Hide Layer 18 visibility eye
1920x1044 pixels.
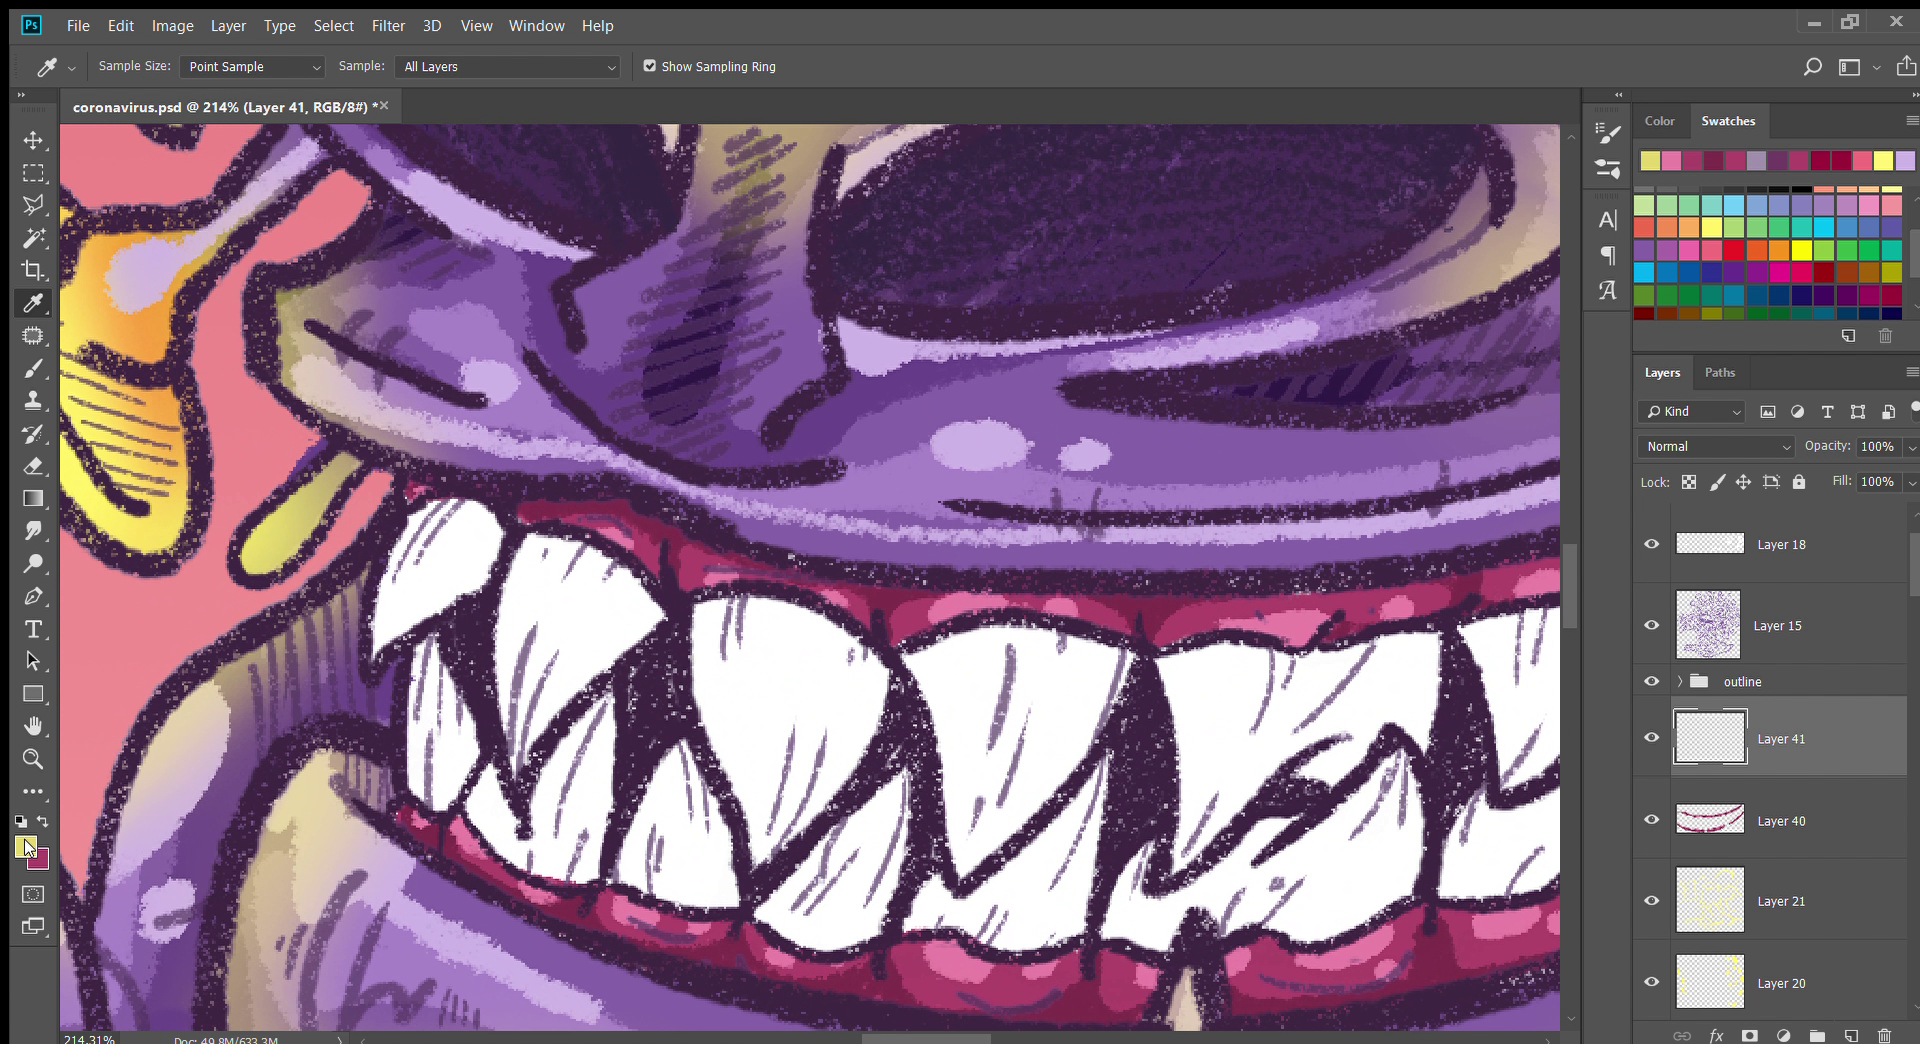[1651, 544]
